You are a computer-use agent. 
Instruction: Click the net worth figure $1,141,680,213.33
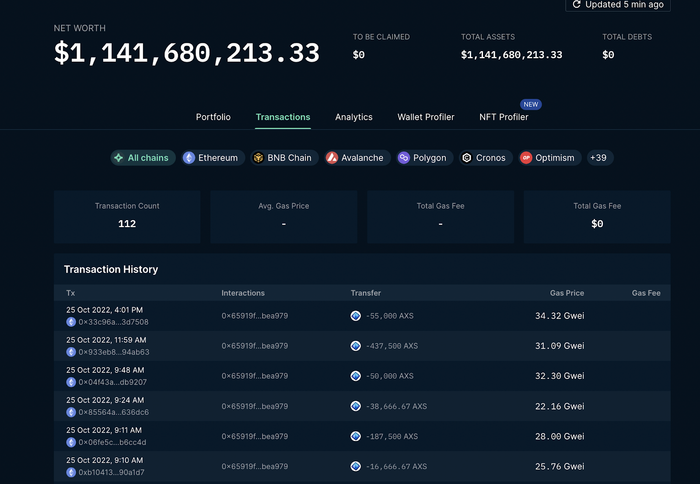click(x=187, y=53)
